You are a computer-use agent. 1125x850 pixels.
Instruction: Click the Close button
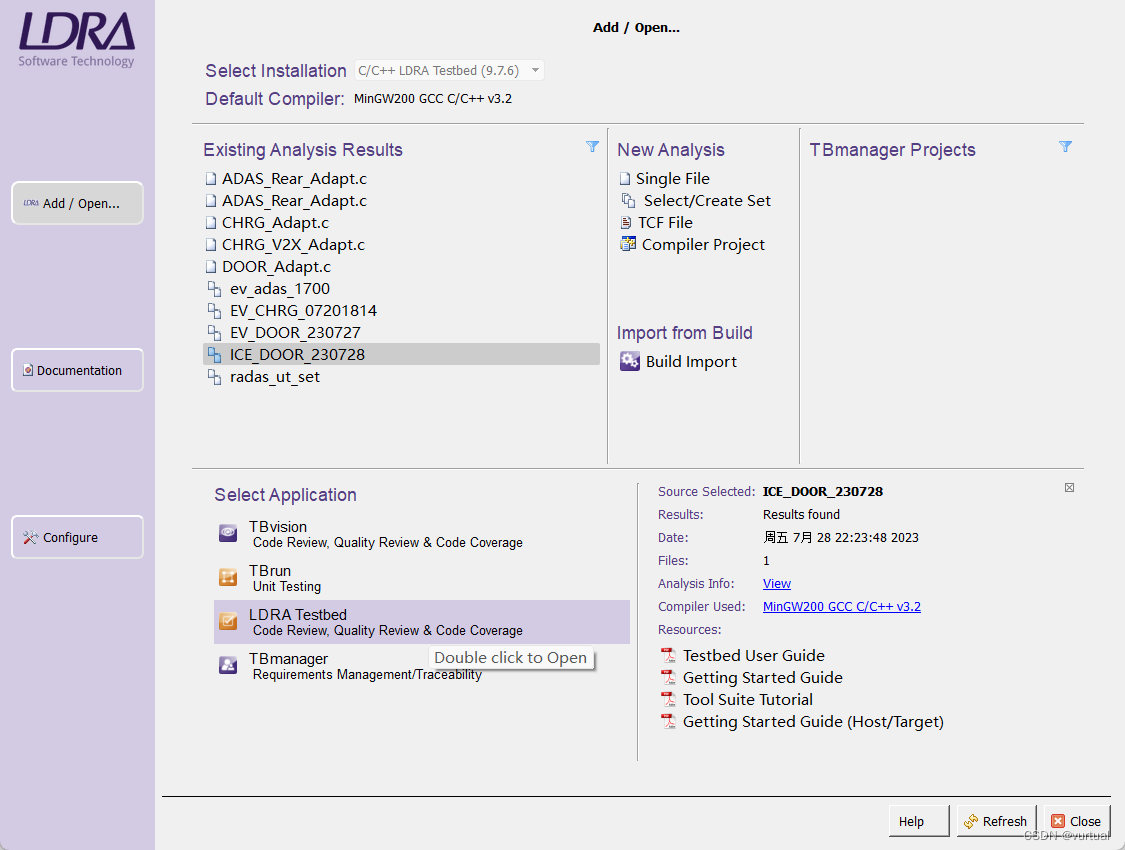tap(1077, 821)
